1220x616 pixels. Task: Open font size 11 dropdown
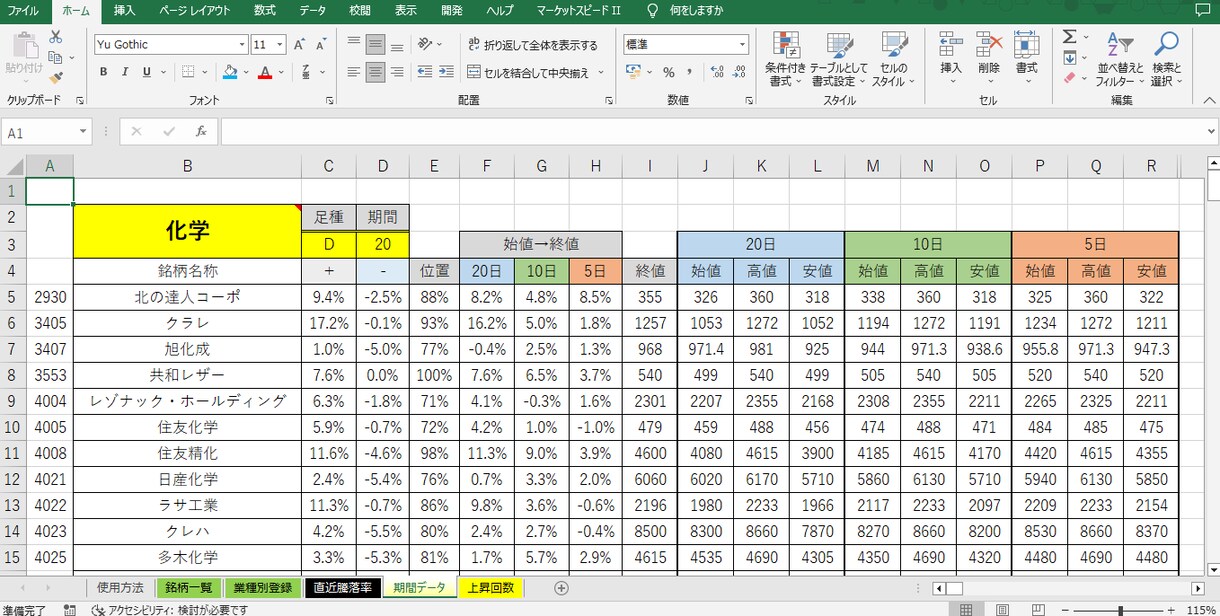click(281, 44)
